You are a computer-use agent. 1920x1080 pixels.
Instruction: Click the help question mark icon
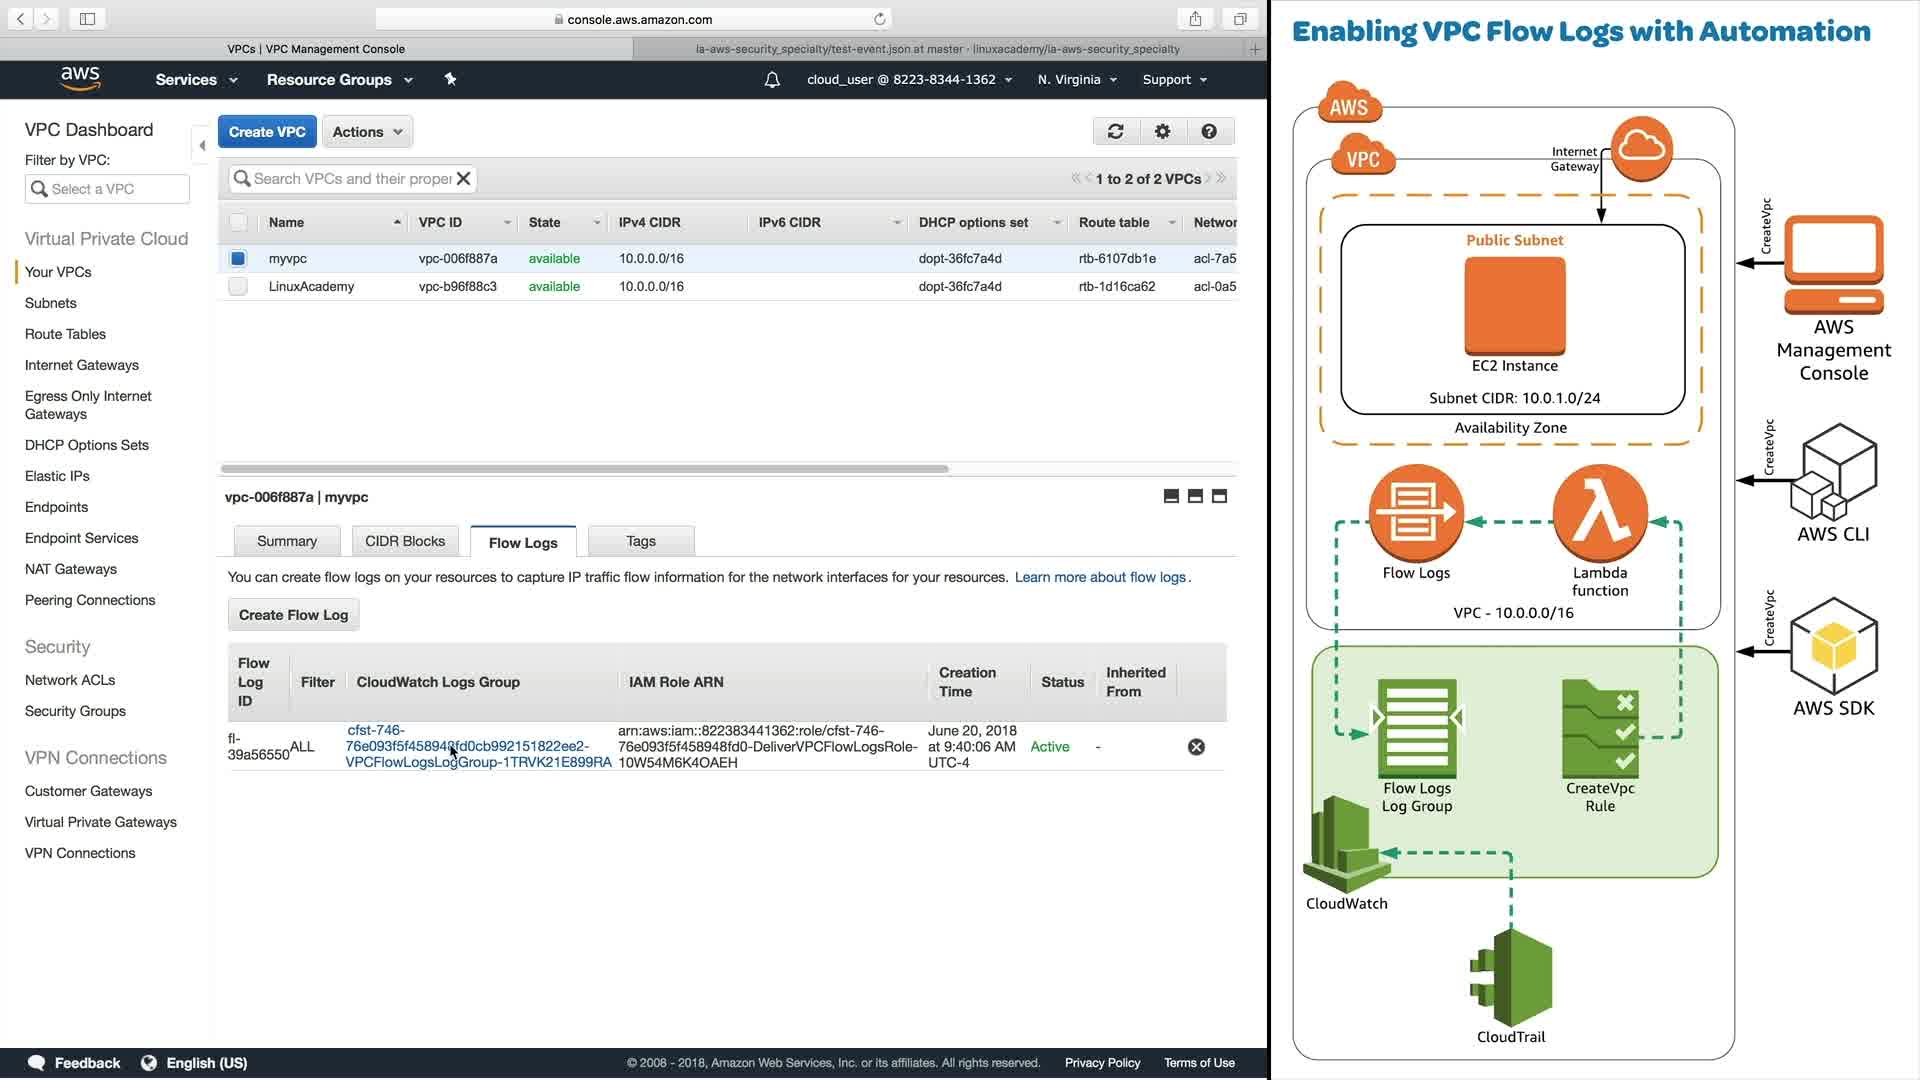[1209, 131]
